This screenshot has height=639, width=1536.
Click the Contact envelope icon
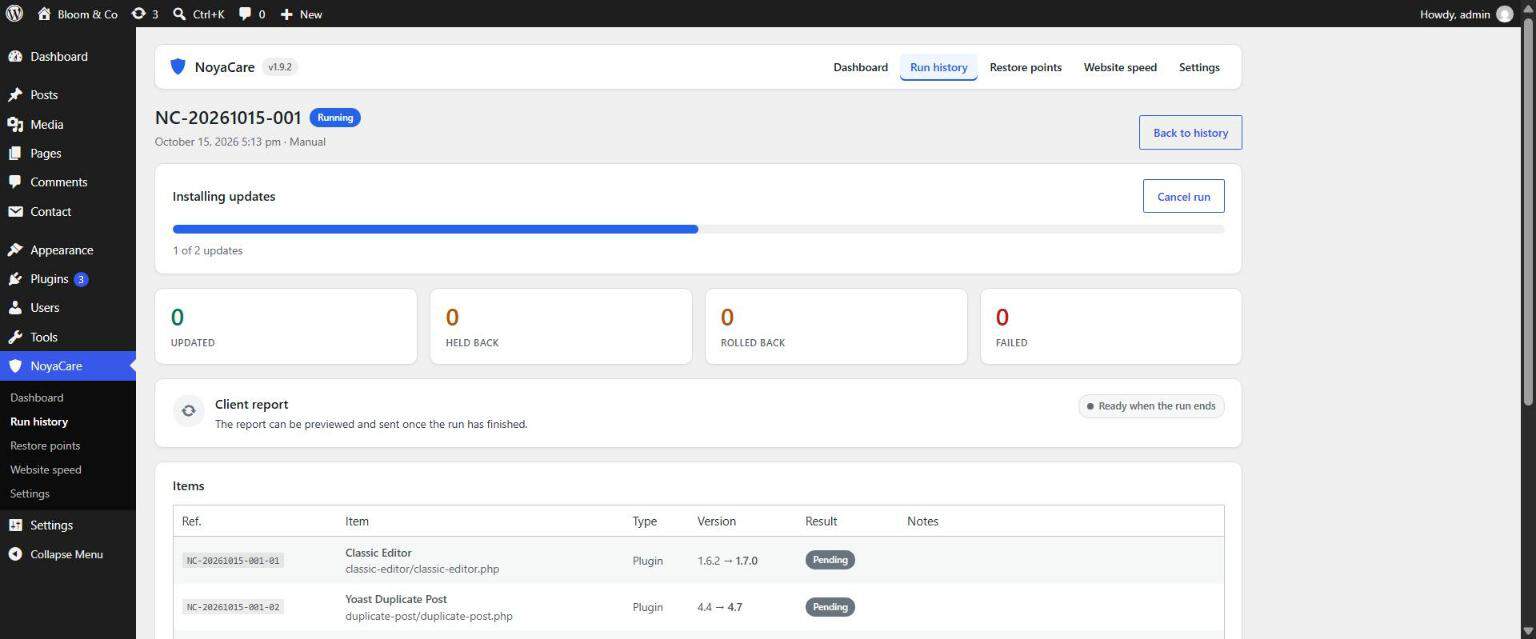pos(15,212)
